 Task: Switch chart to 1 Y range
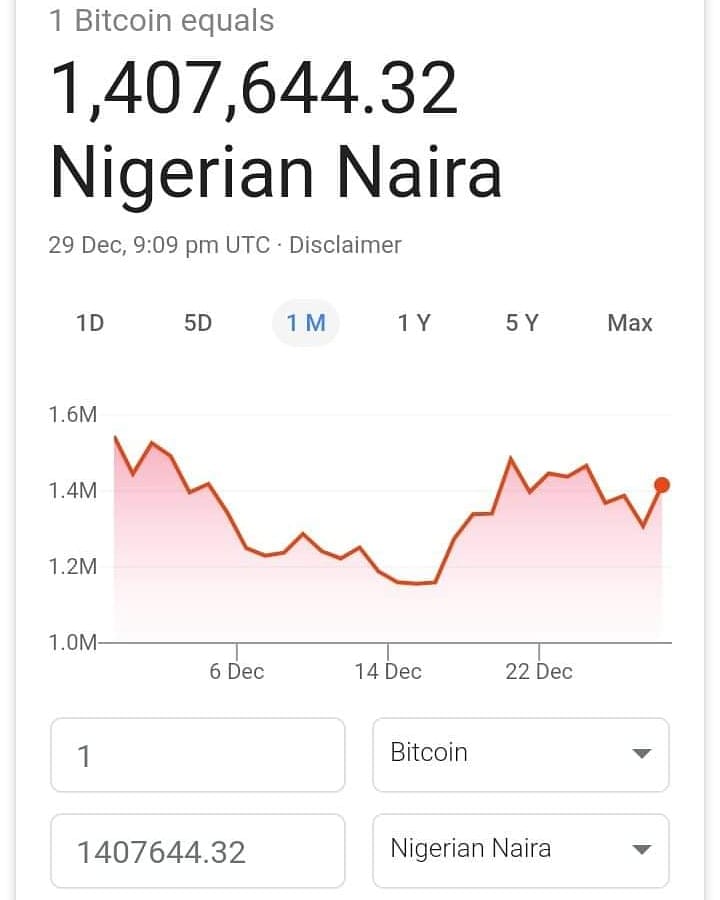click(414, 323)
